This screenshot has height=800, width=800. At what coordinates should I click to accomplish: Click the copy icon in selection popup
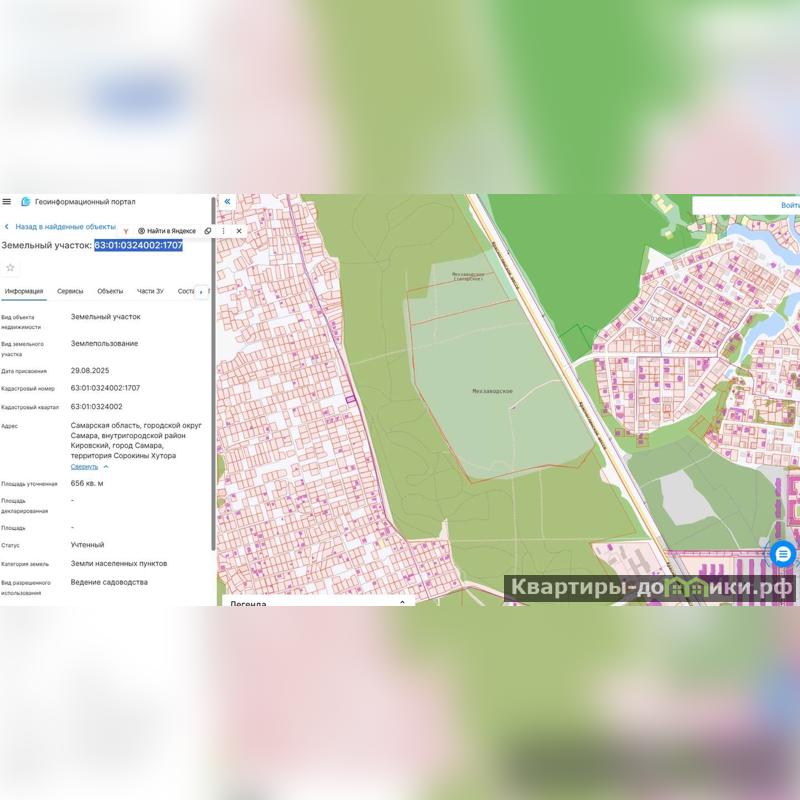click(x=208, y=231)
